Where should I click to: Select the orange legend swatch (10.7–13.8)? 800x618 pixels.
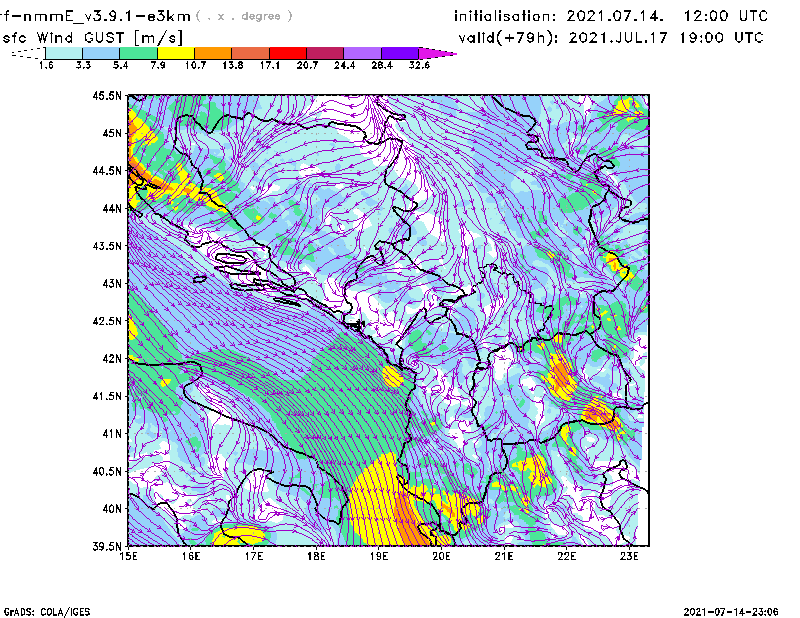point(213,53)
